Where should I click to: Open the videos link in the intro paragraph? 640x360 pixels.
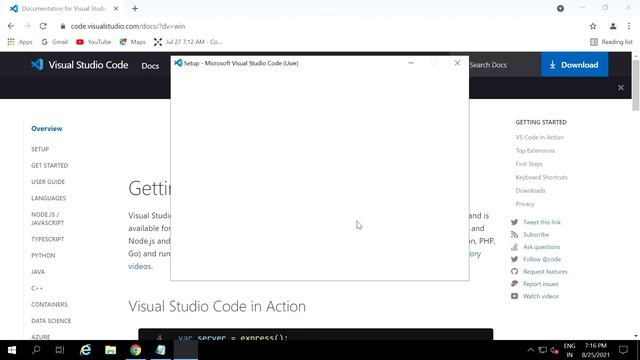pos(140,266)
